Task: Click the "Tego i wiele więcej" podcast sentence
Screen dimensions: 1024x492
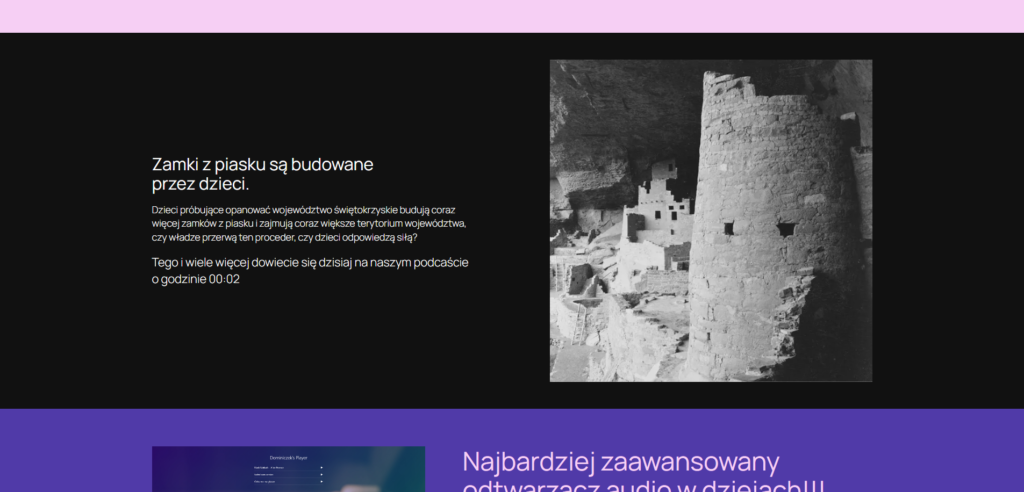Action: pyautogui.click(x=310, y=262)
